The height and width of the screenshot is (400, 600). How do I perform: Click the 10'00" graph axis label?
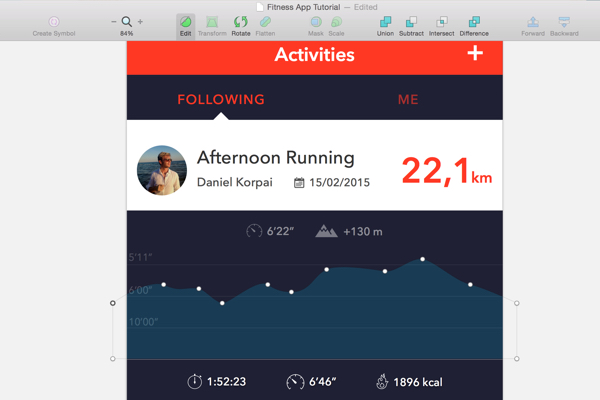point(143,322)
